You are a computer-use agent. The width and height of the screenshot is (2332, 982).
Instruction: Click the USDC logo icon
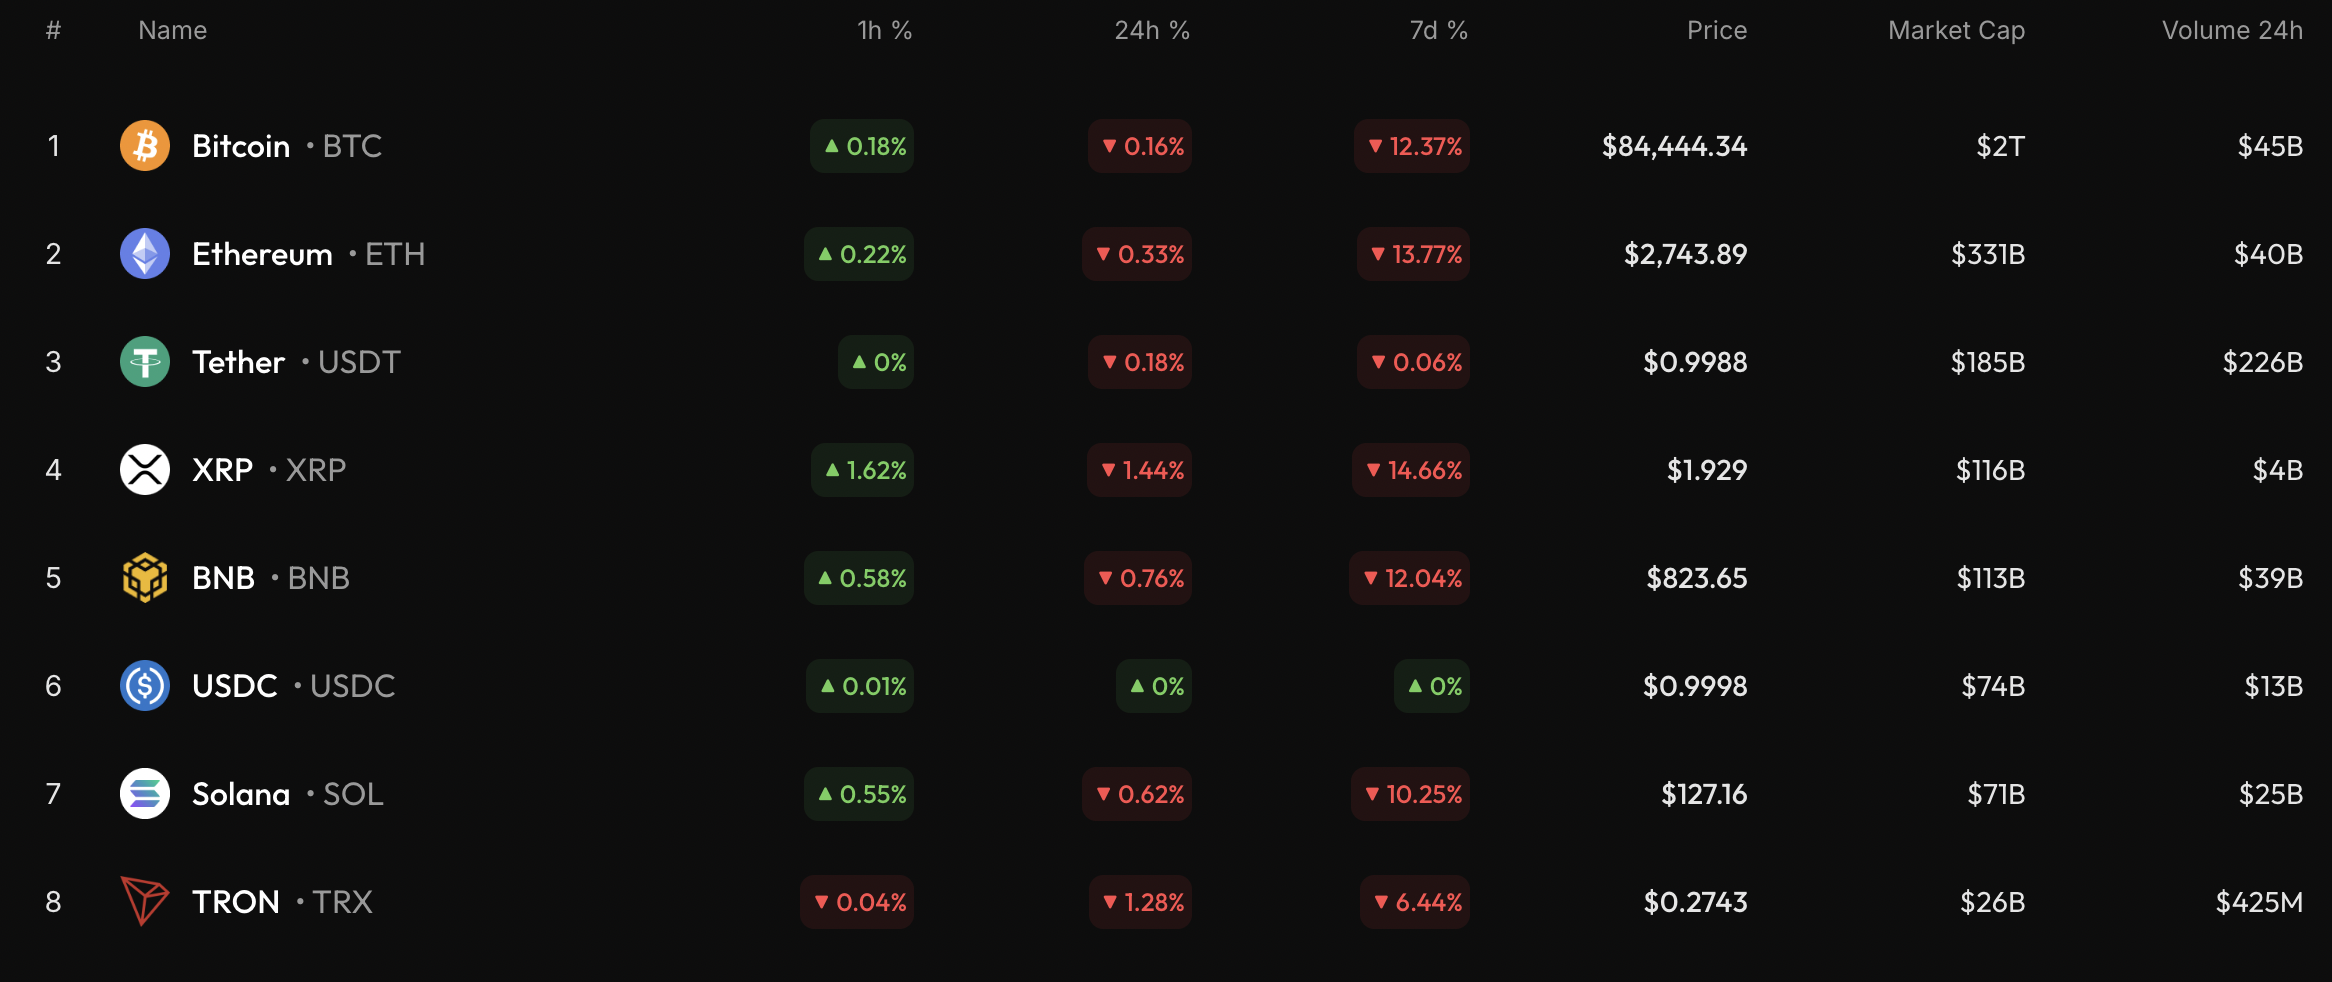pyautogui.click(x=145, y=686)
